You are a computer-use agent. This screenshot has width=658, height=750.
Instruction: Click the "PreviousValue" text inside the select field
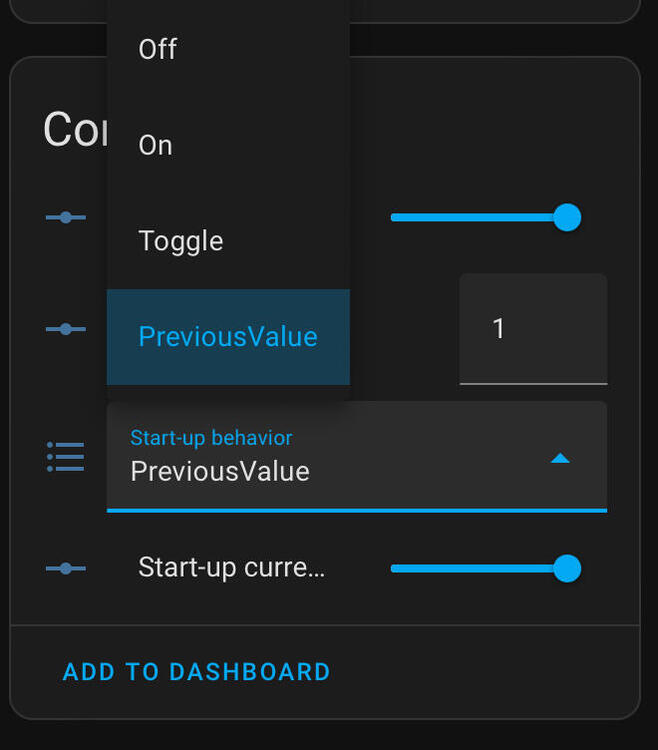pos(220,471)
